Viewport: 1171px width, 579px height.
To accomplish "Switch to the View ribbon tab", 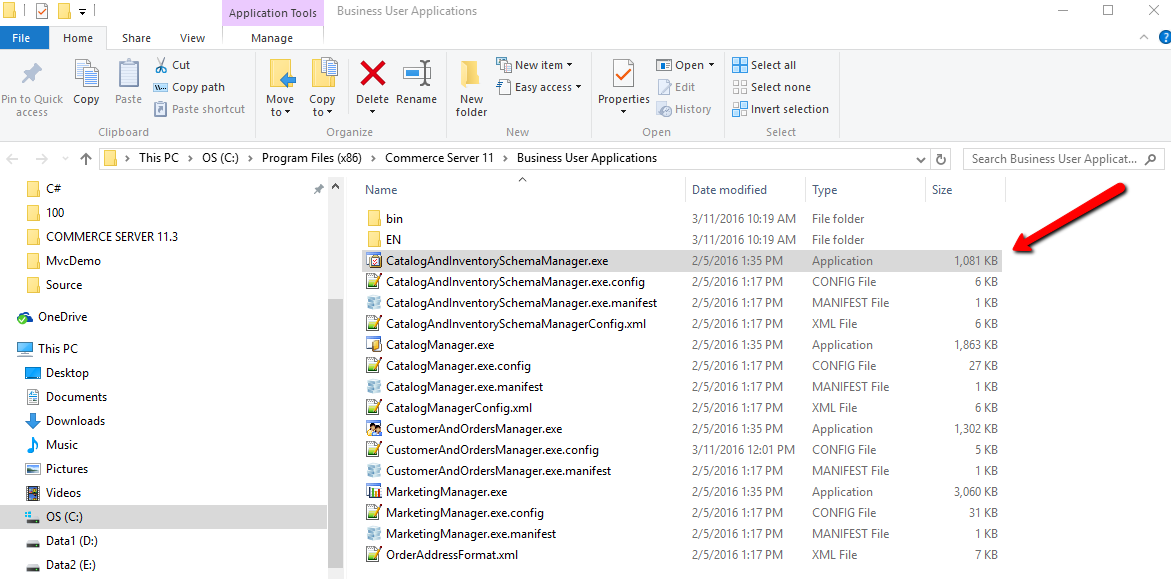I will click(192, 38).
